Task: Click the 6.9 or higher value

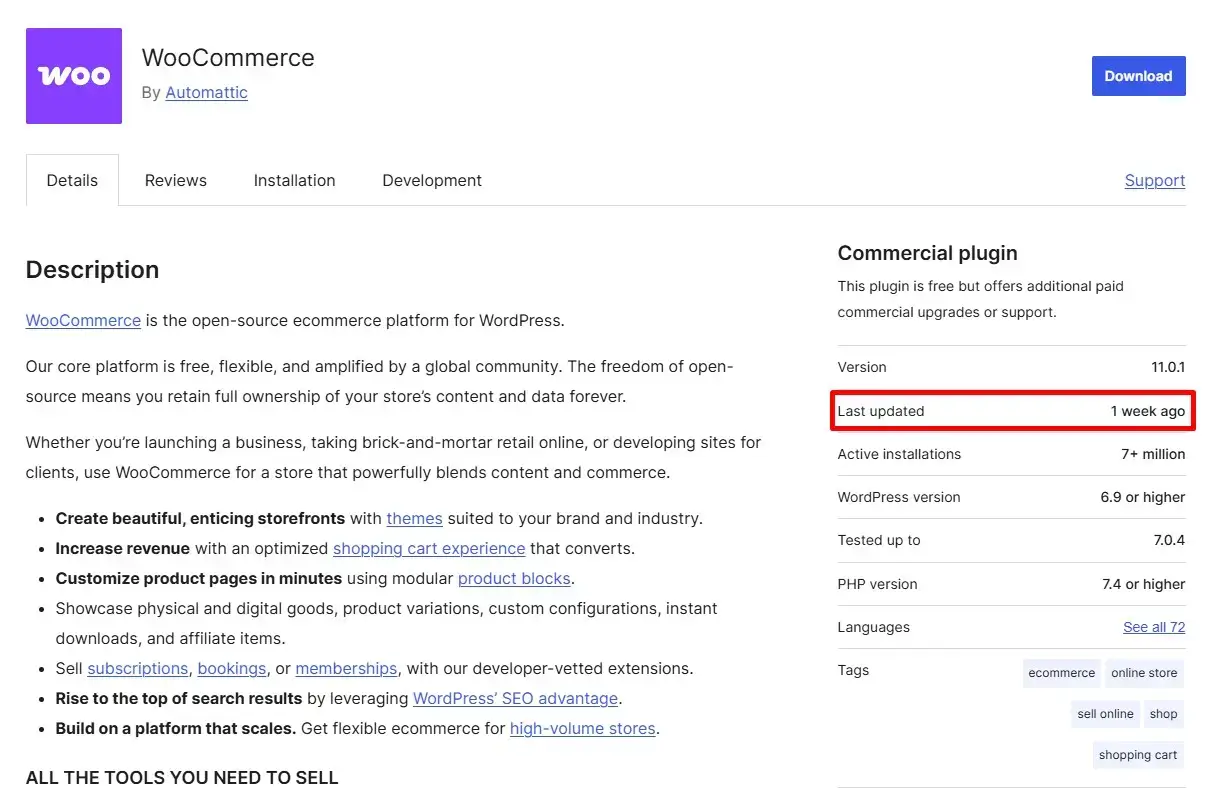Action: (x=1143, y=497)
